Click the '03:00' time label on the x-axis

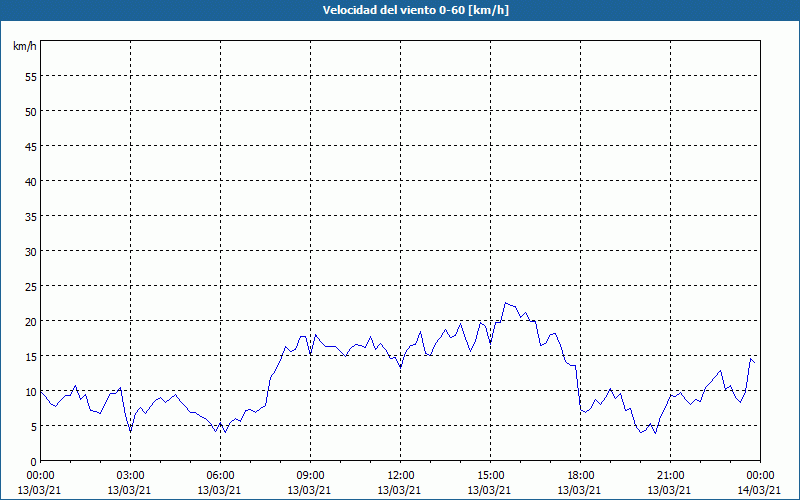(x=131, y=476)
